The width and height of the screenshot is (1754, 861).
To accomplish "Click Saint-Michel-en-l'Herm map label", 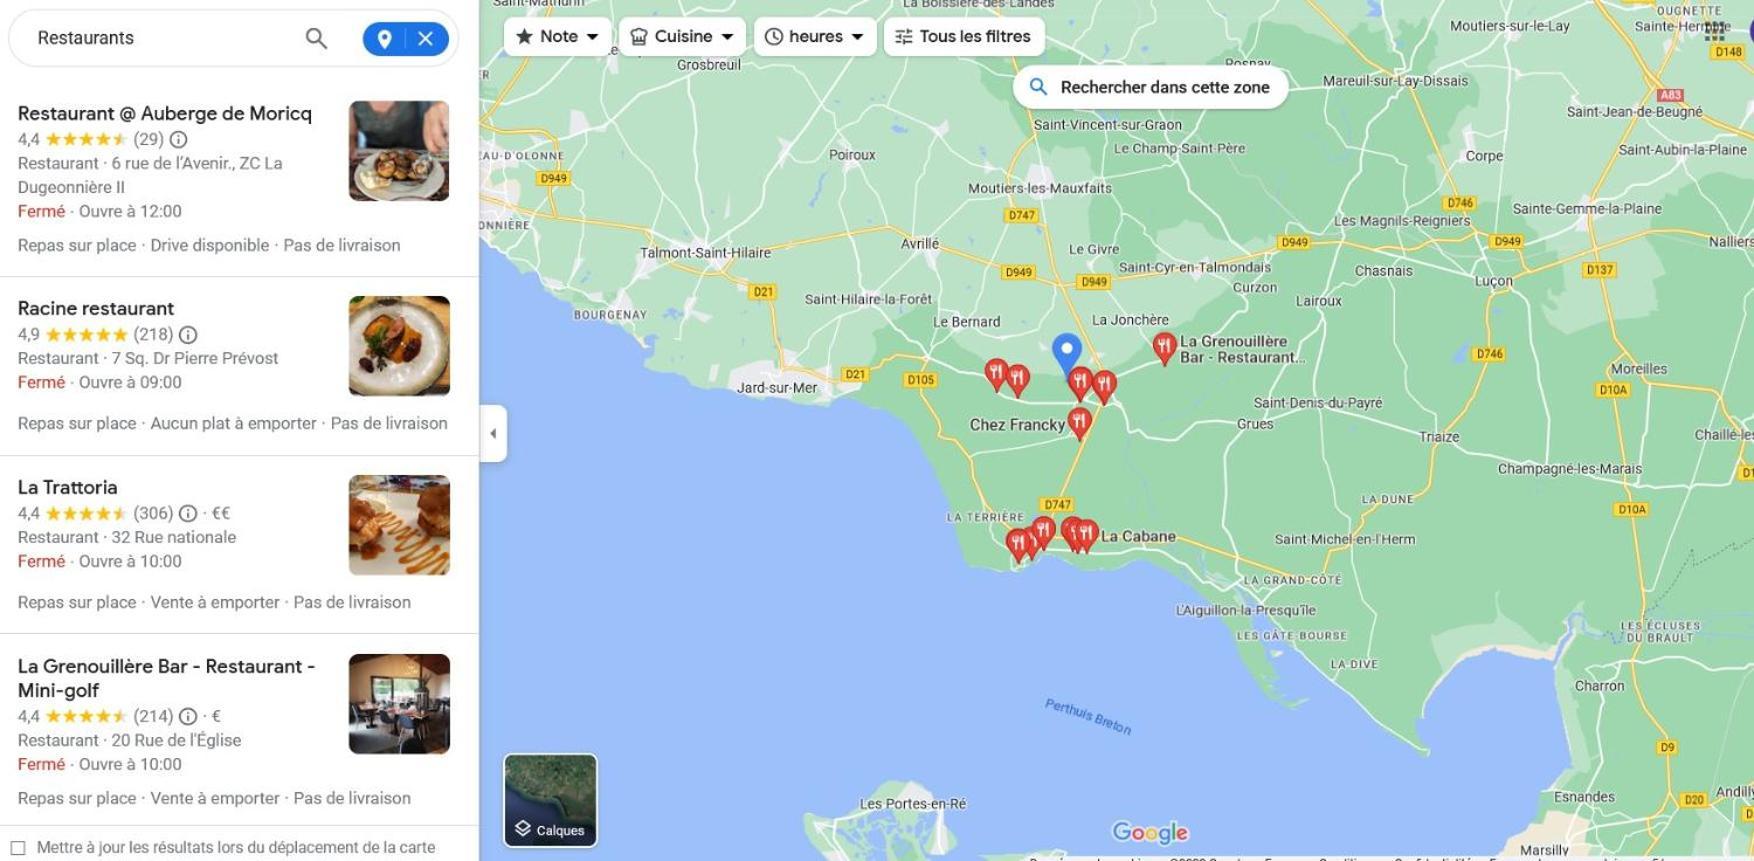I will click(x=1344, y=539).
